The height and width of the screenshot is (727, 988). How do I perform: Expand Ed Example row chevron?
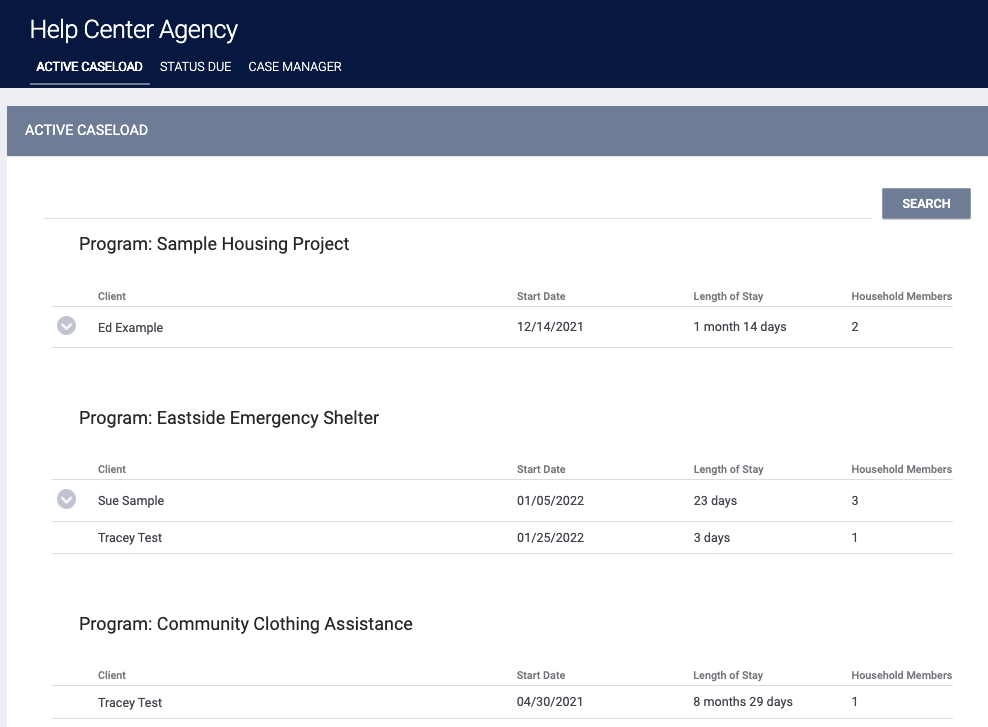(x=66, y=326)
